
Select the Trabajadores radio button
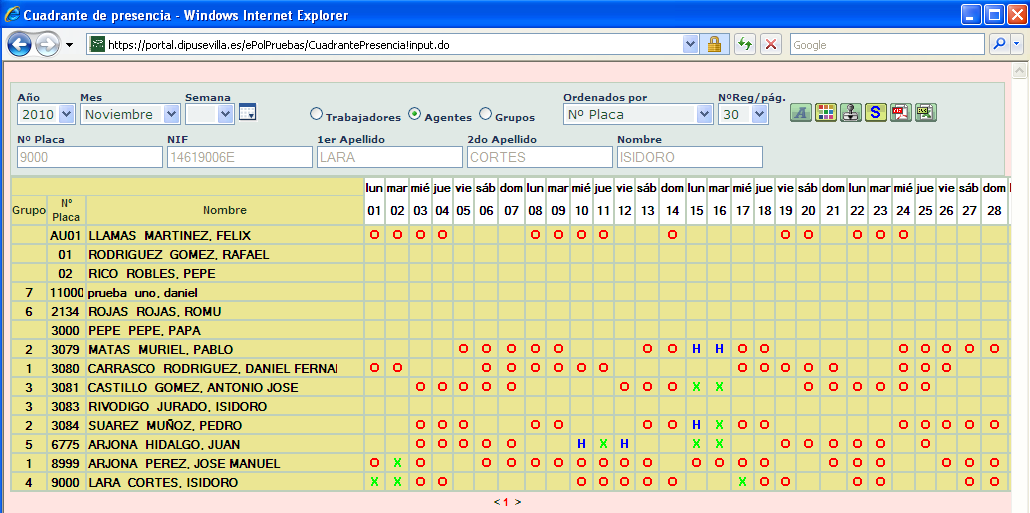click(x=317, y=115)
